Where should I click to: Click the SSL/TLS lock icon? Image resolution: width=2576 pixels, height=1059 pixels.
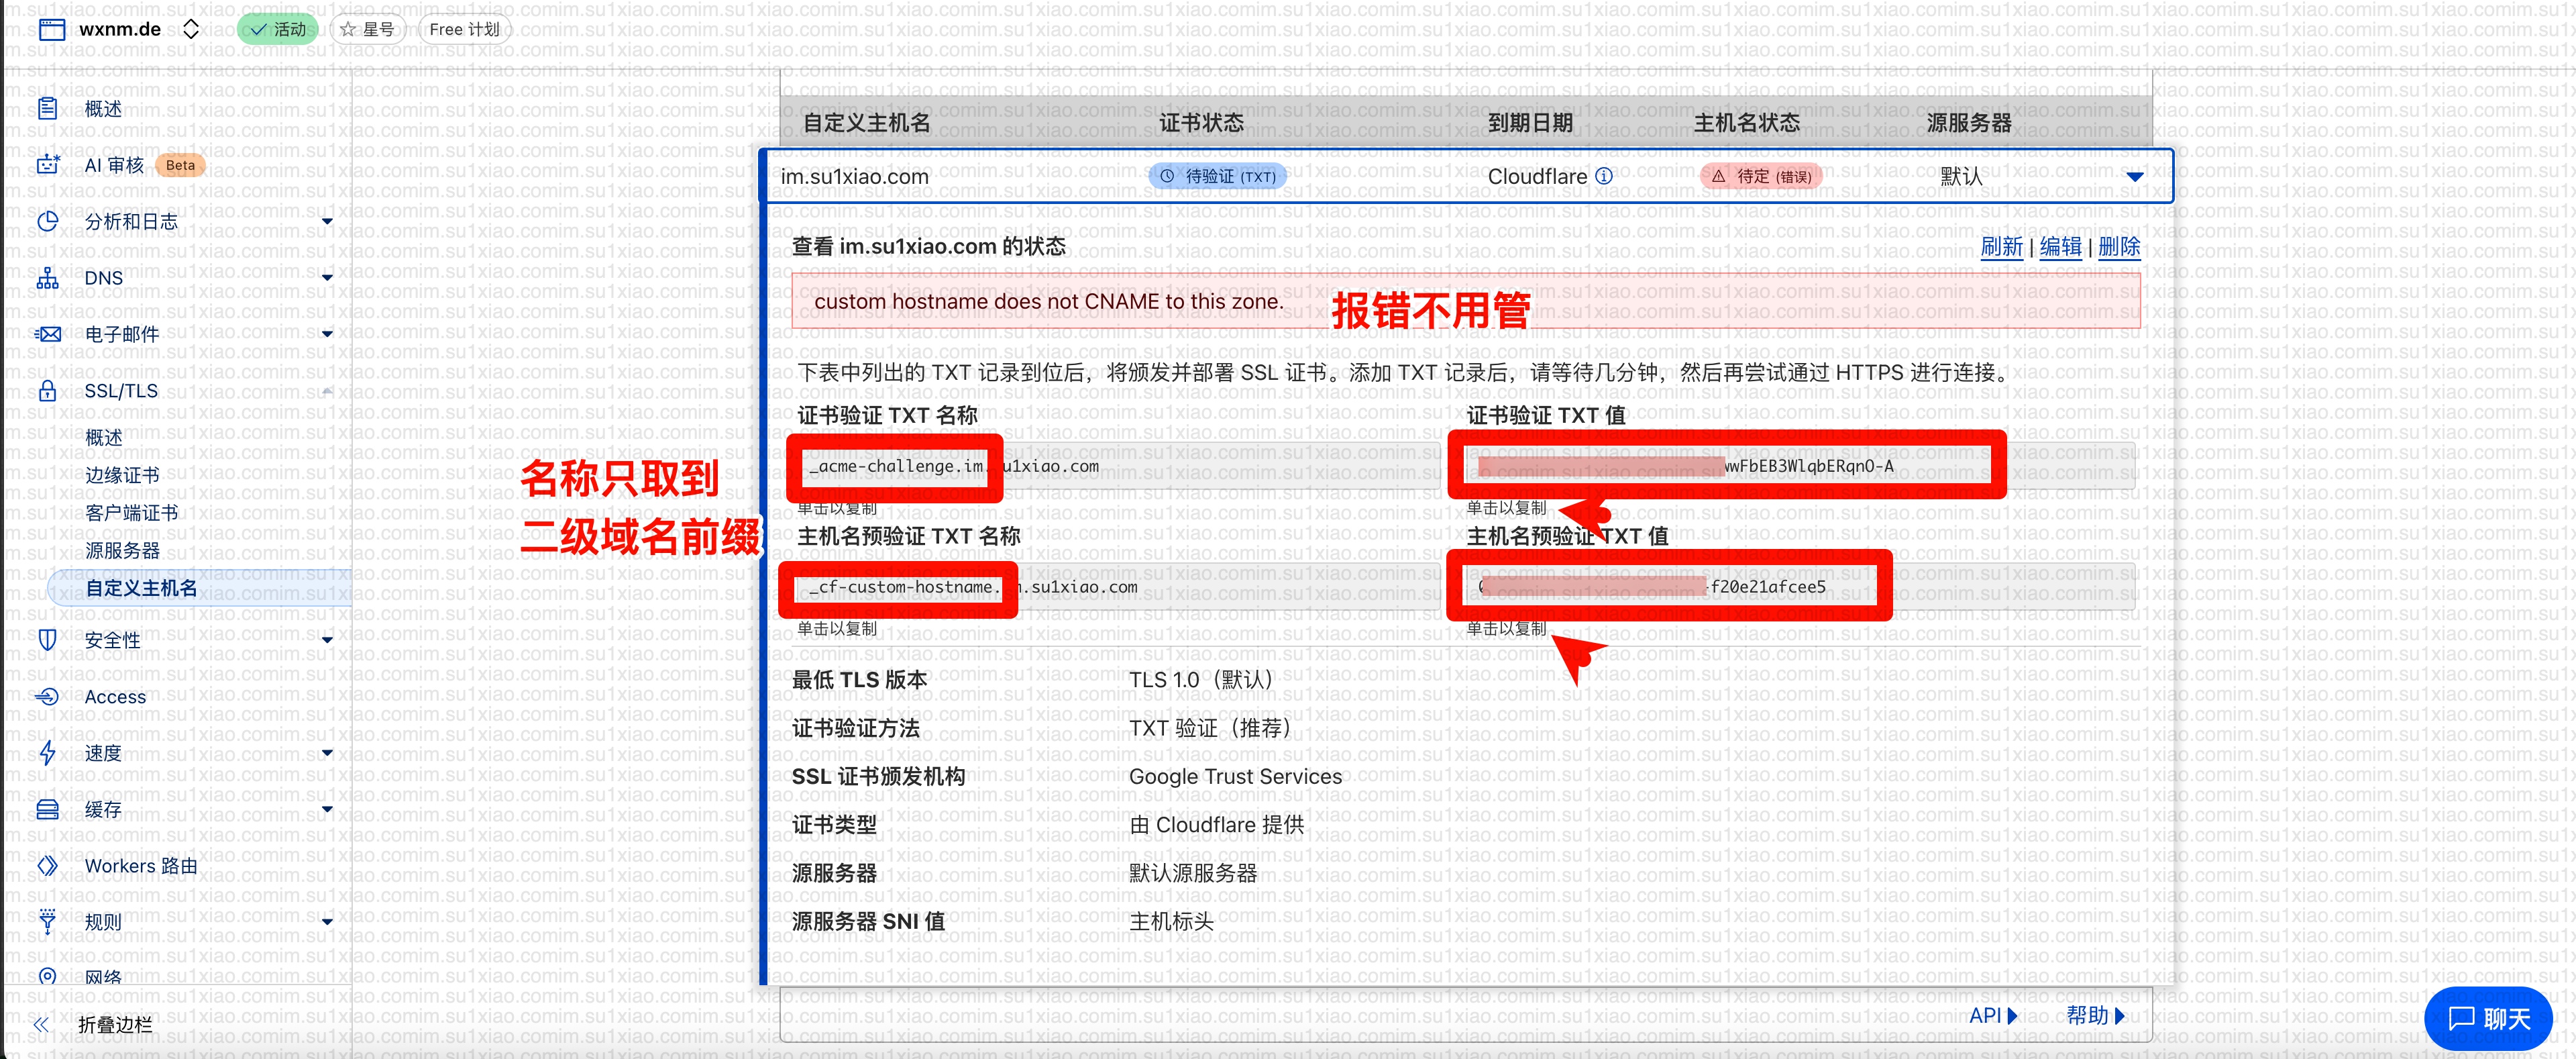coord(47,391)
